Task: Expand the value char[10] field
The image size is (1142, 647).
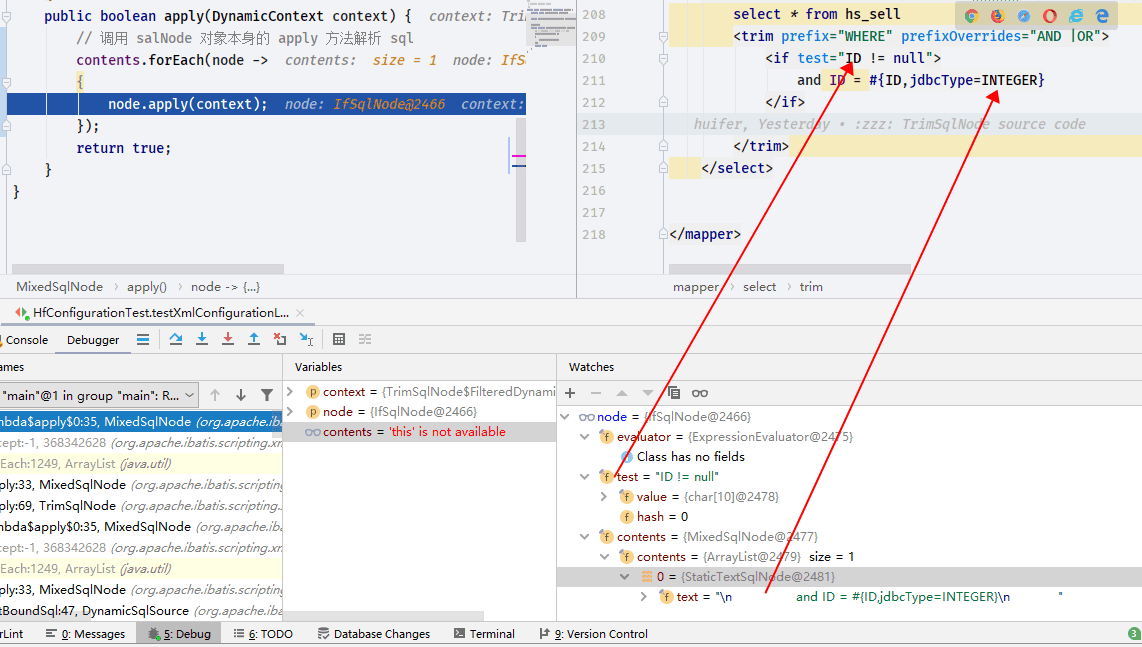Action: [x=604, y=497]
